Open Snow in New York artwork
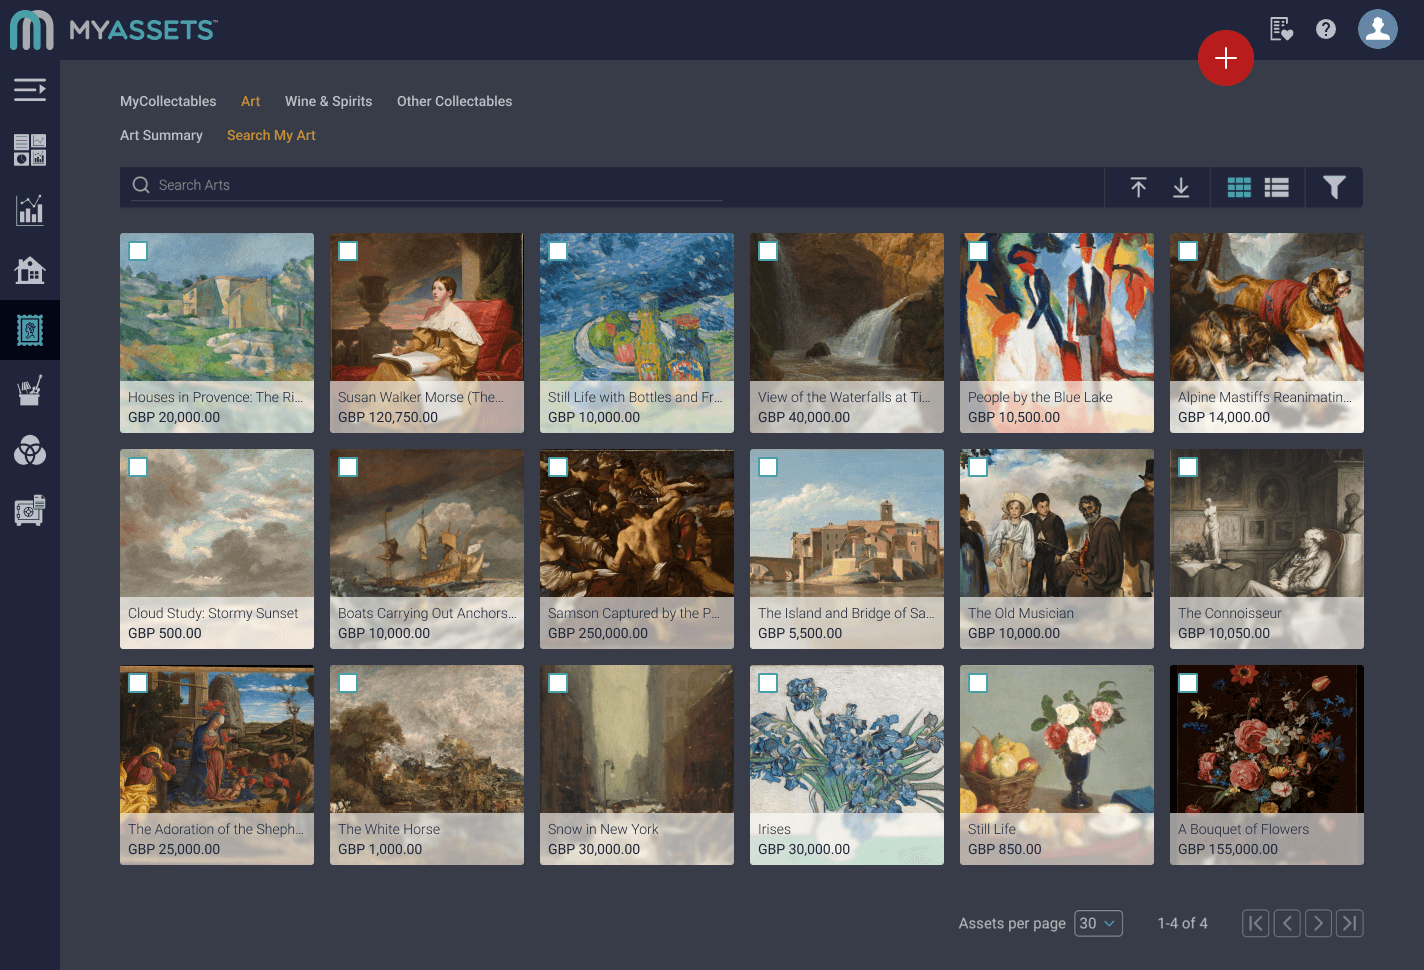The width and height of the screenshot is (1424, 970). (x=637, y=765)
